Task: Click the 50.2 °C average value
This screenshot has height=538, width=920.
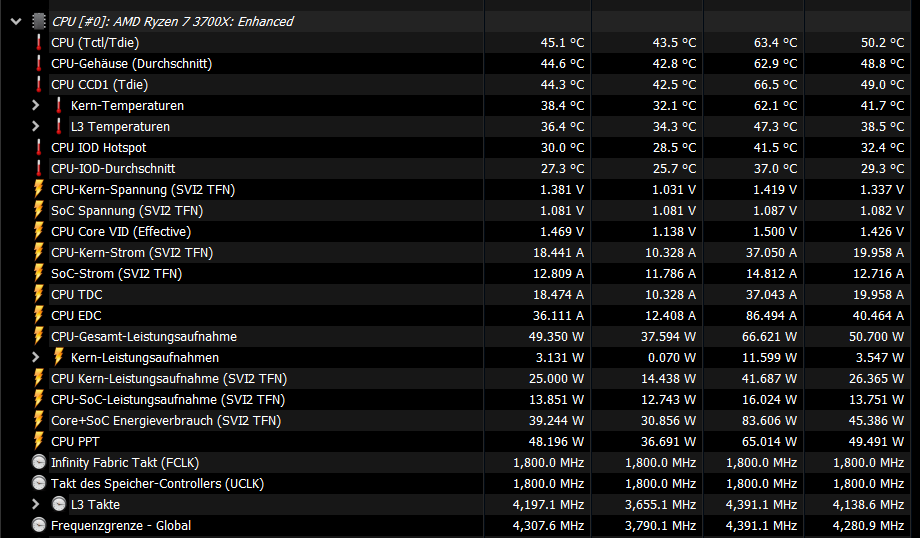Action: pyautogui.click(x=882, y=43)
